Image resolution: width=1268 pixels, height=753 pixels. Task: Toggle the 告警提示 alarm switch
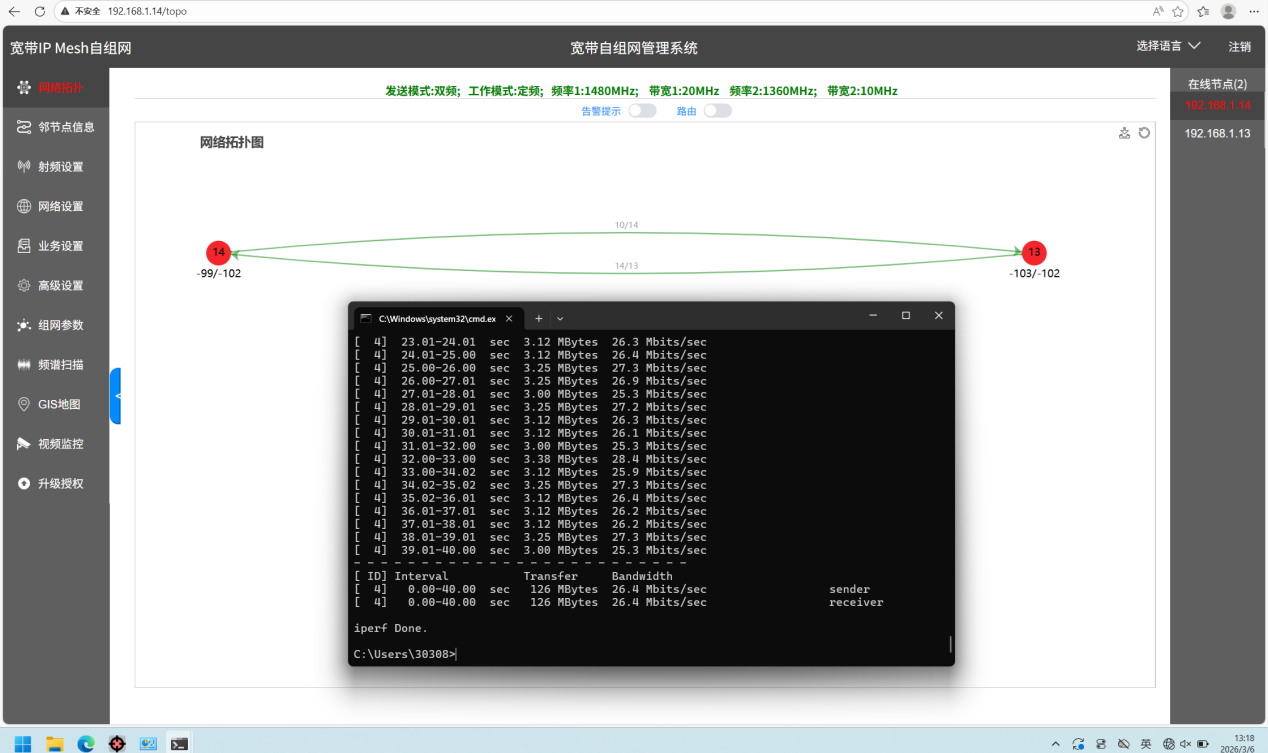pos(642,111)
